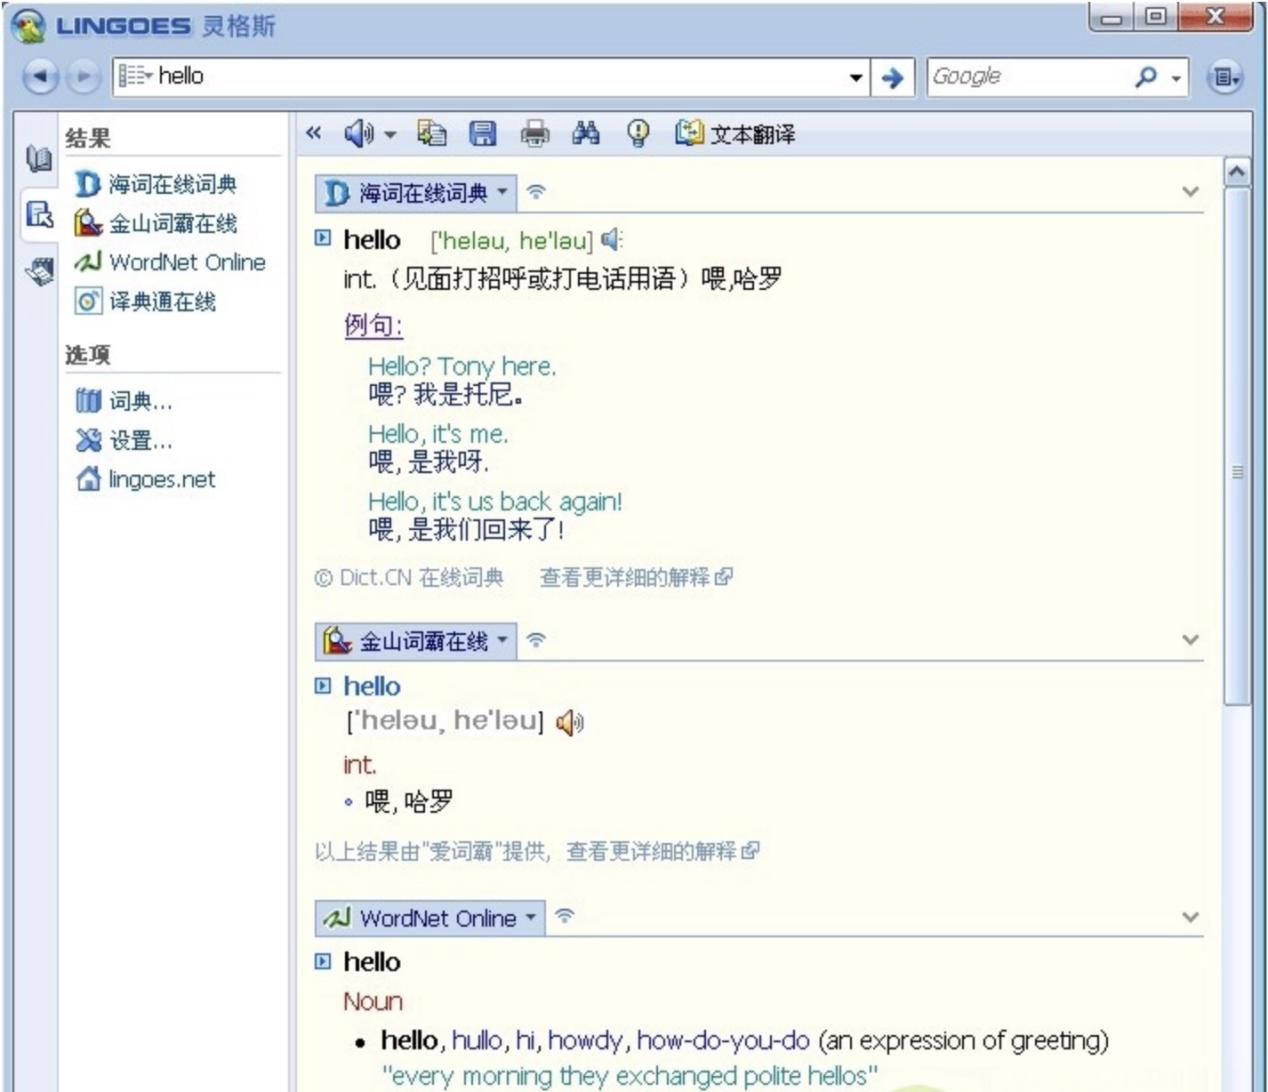The image size is (1268, 1092).
Task: Open 词典... dictionaries option
Action: (124, 401)
